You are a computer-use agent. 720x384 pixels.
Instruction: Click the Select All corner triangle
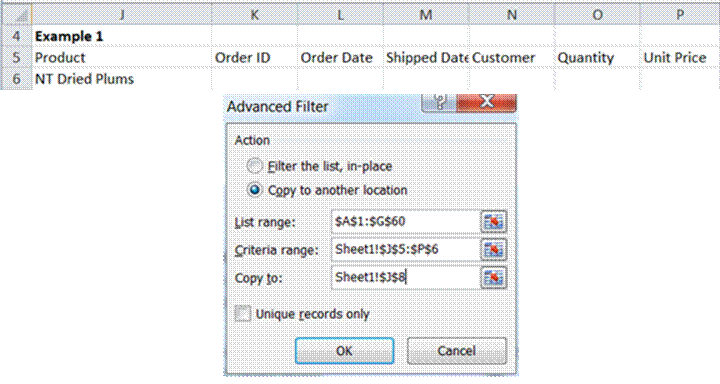[x=16, y=15]
